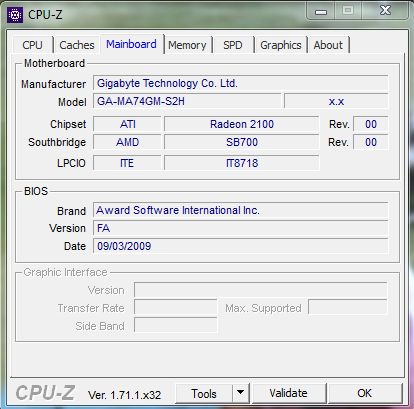The height and width of the screenshot is (409, 414).
Task: Click the Southbridge label
Action: point(57,142)
